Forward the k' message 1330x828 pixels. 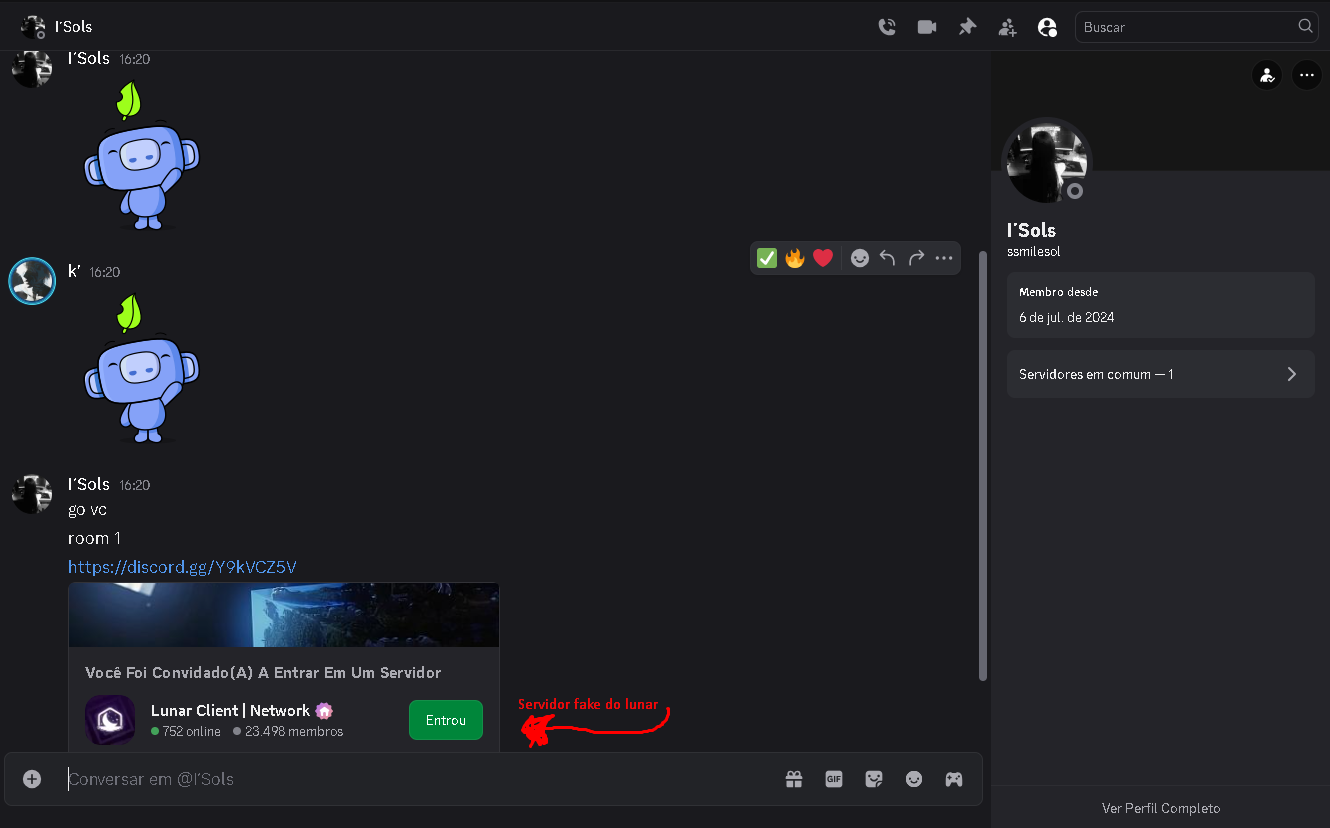(x=916, y=258)
